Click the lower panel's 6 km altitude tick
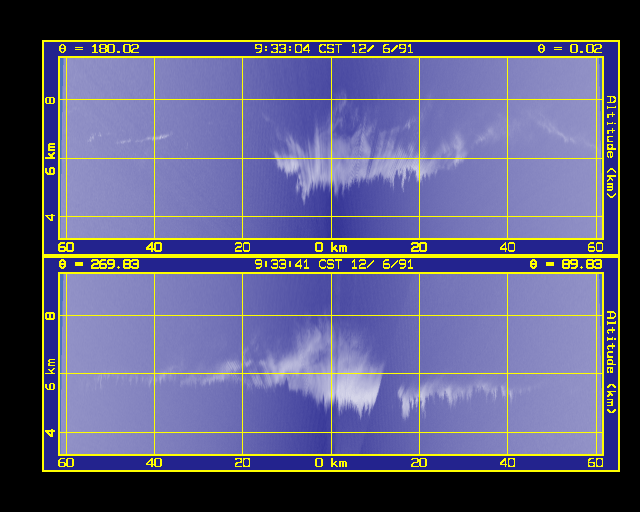The height and width of the screenshot is (512, 640). coord(50,374)
